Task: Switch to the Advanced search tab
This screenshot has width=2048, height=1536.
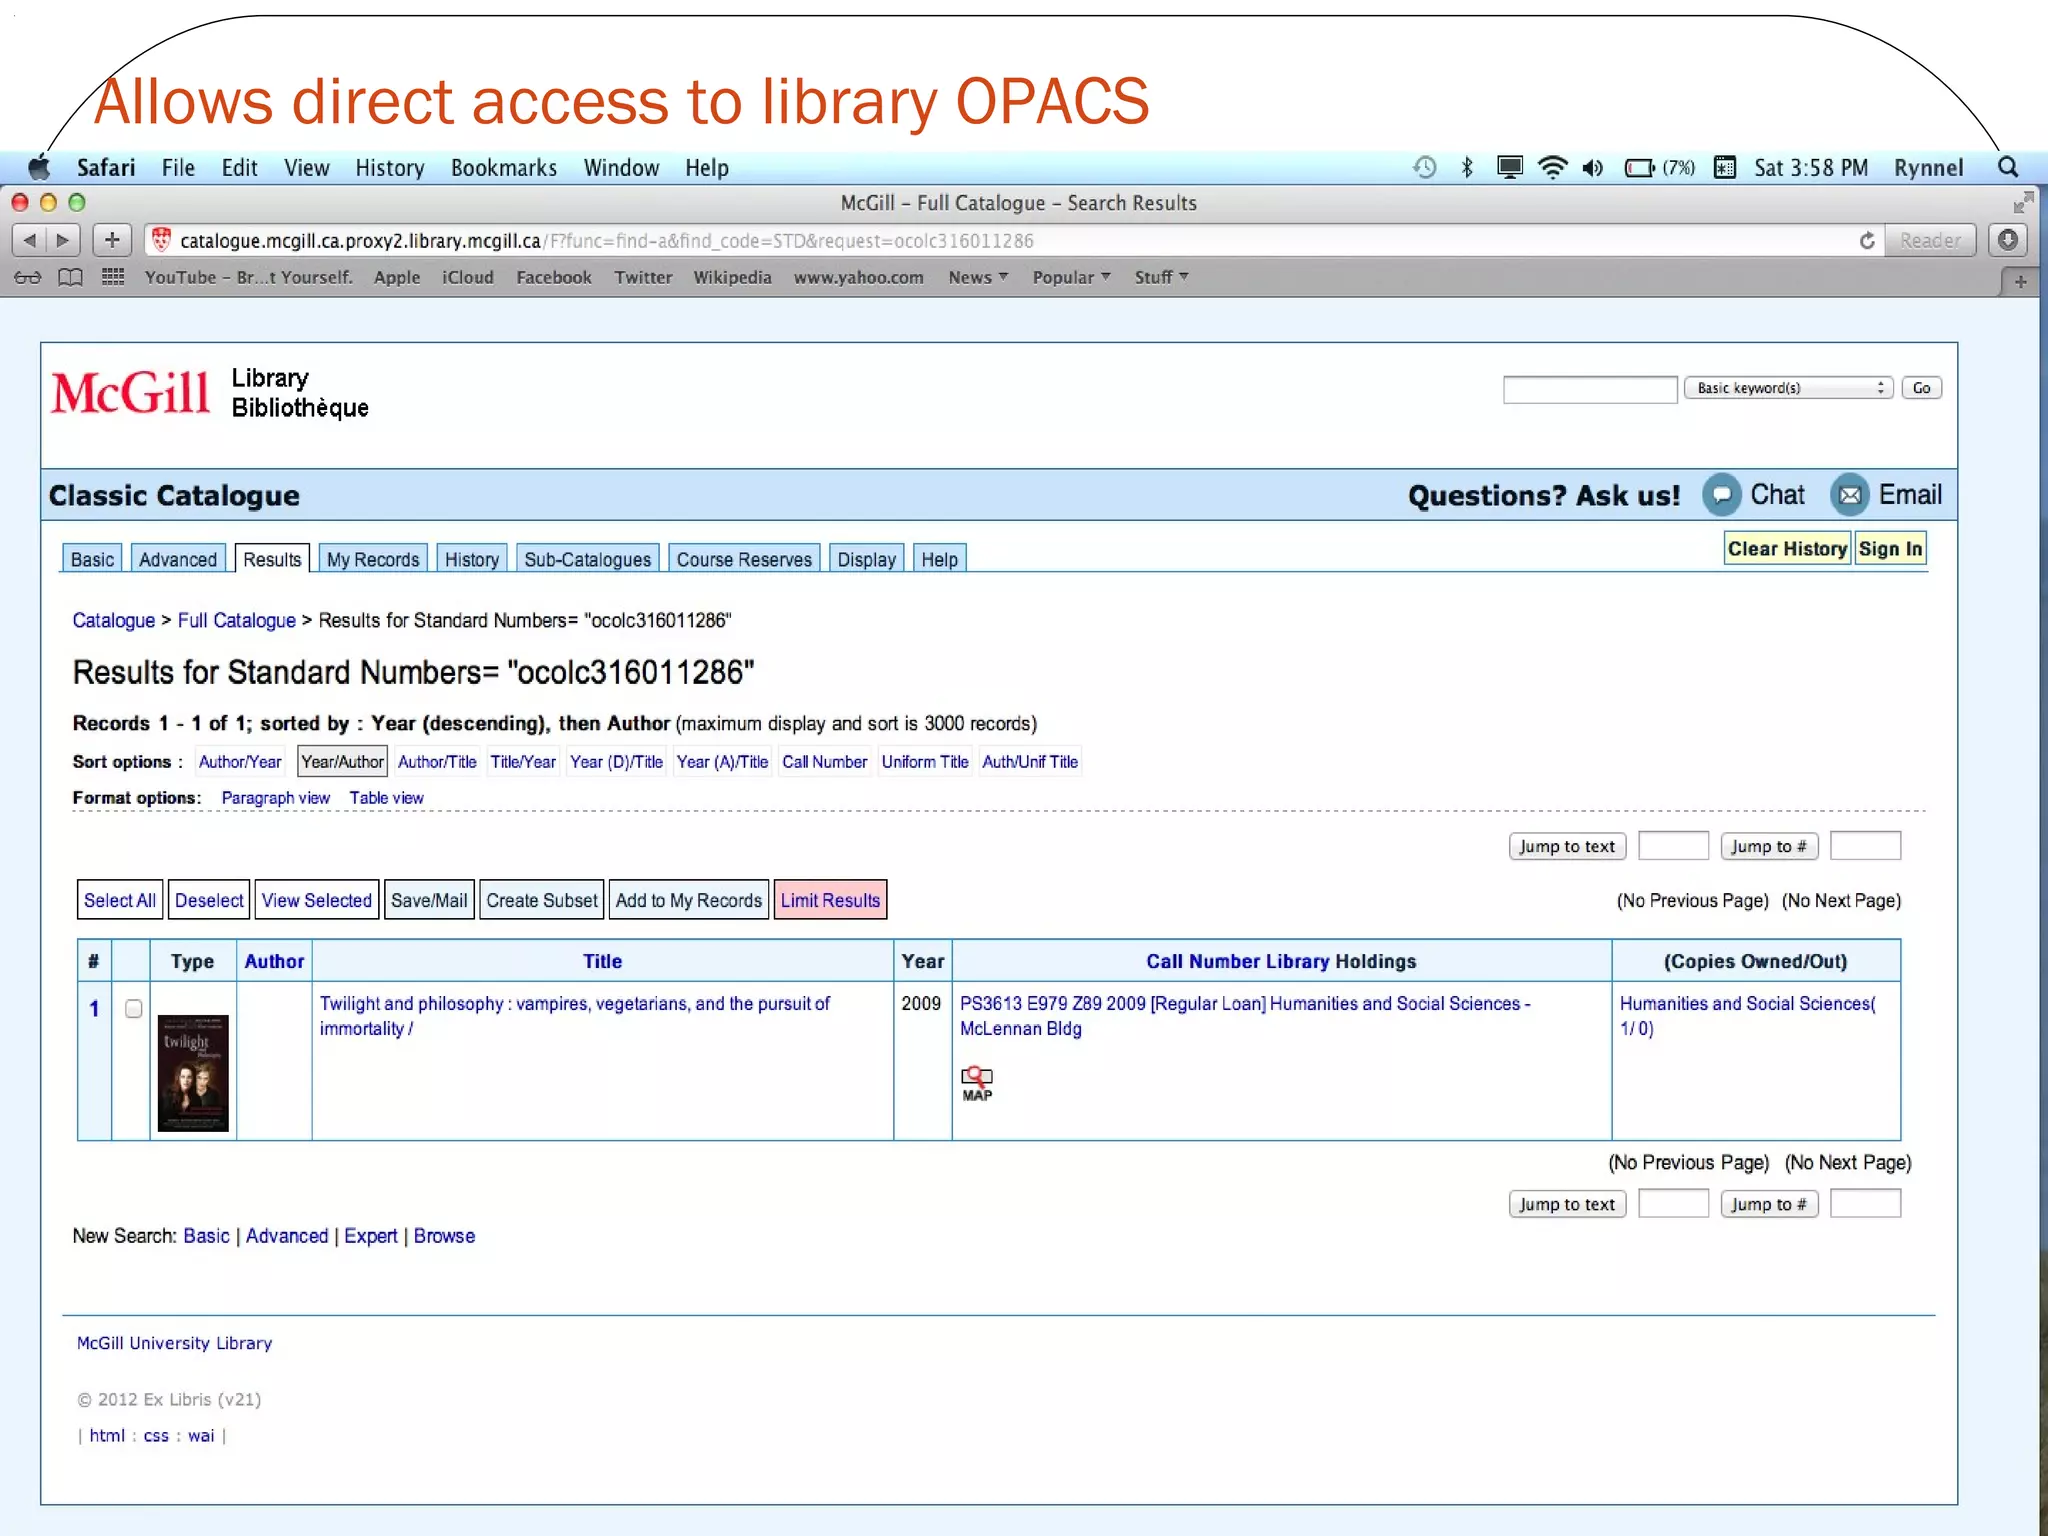Action: click(x=178, y=559)
